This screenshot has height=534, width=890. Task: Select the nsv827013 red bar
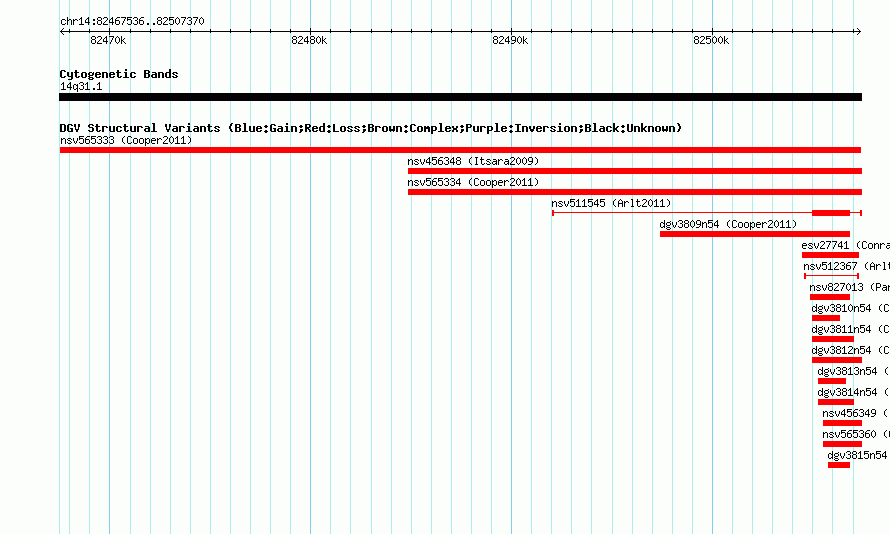click(830, 297)
